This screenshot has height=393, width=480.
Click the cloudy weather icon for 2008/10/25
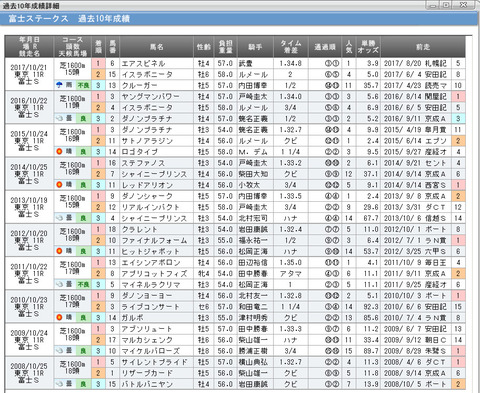59,384
